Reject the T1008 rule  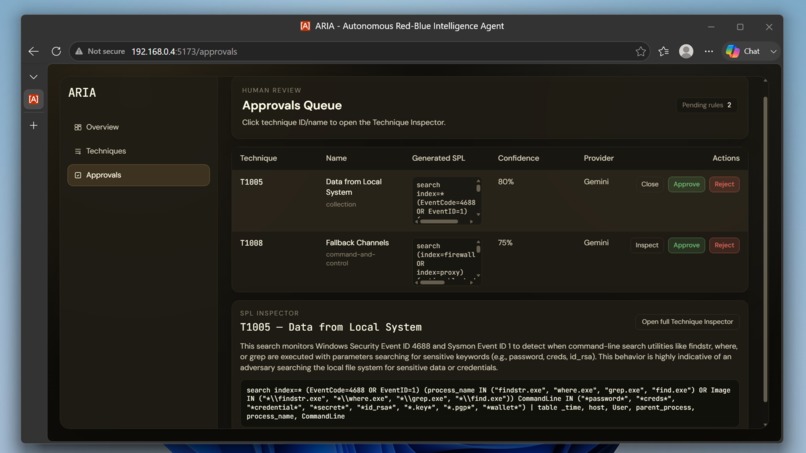pos(724,245)
